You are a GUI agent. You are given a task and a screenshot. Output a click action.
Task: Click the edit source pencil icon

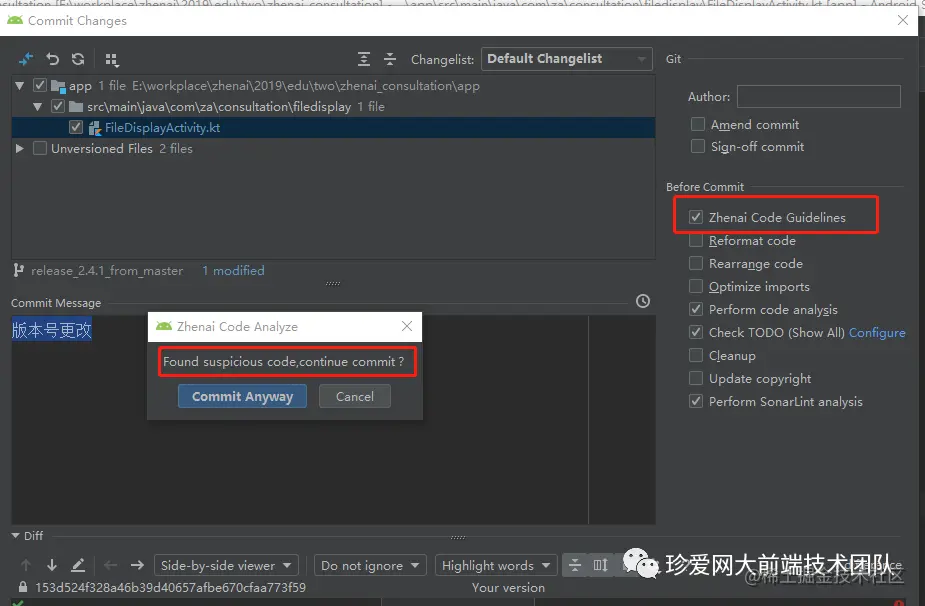tap(78, 565)
